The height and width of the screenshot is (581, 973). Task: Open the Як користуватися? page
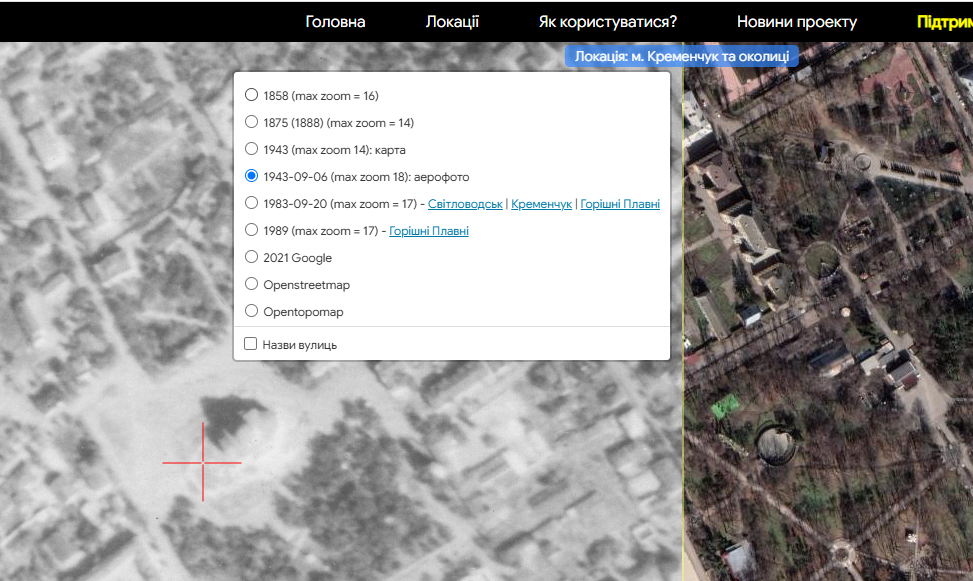[x=607, y=22]
